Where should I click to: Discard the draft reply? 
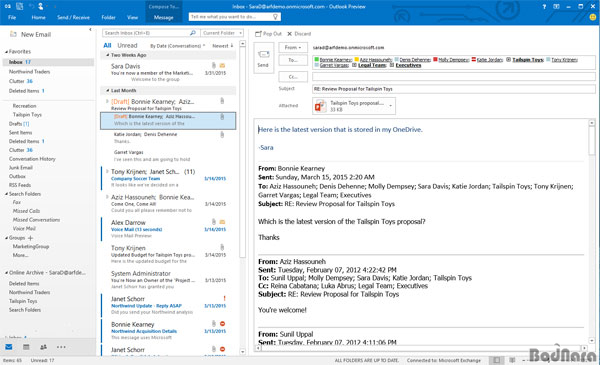[x=299, y=34]
